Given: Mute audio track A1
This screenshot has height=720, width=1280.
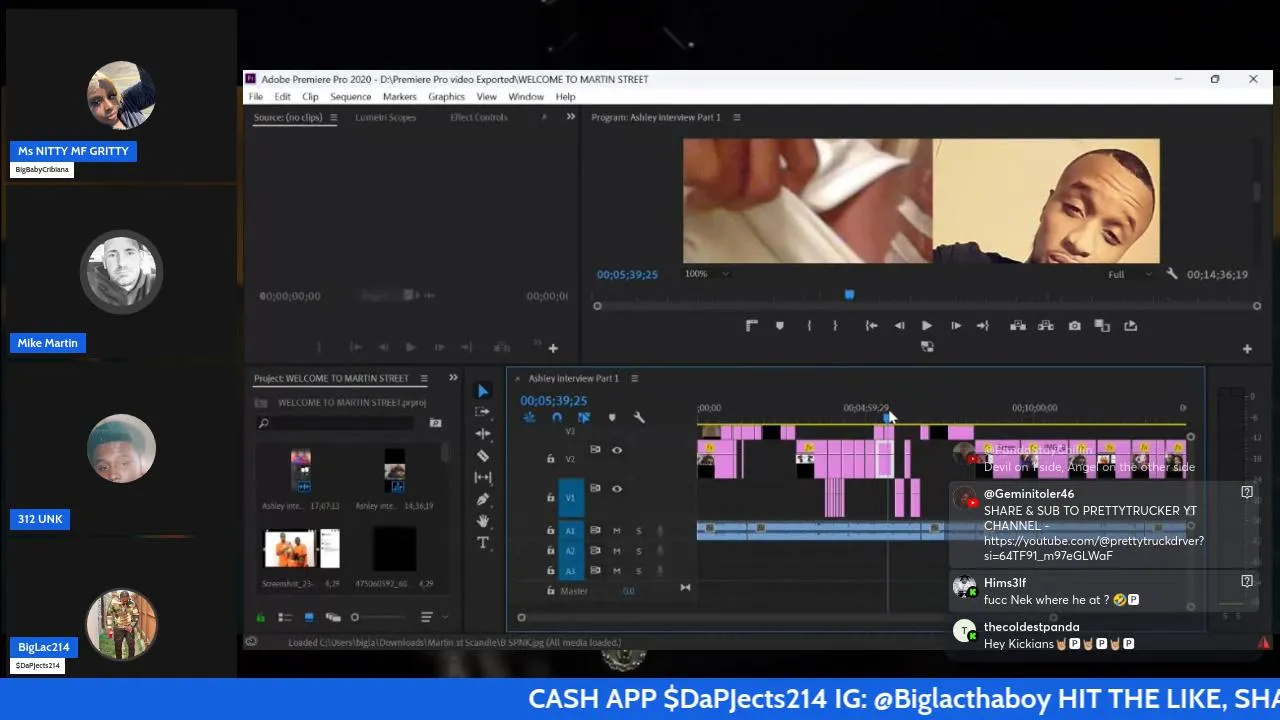Looking at the screenshot, I should tap(617, 531).
